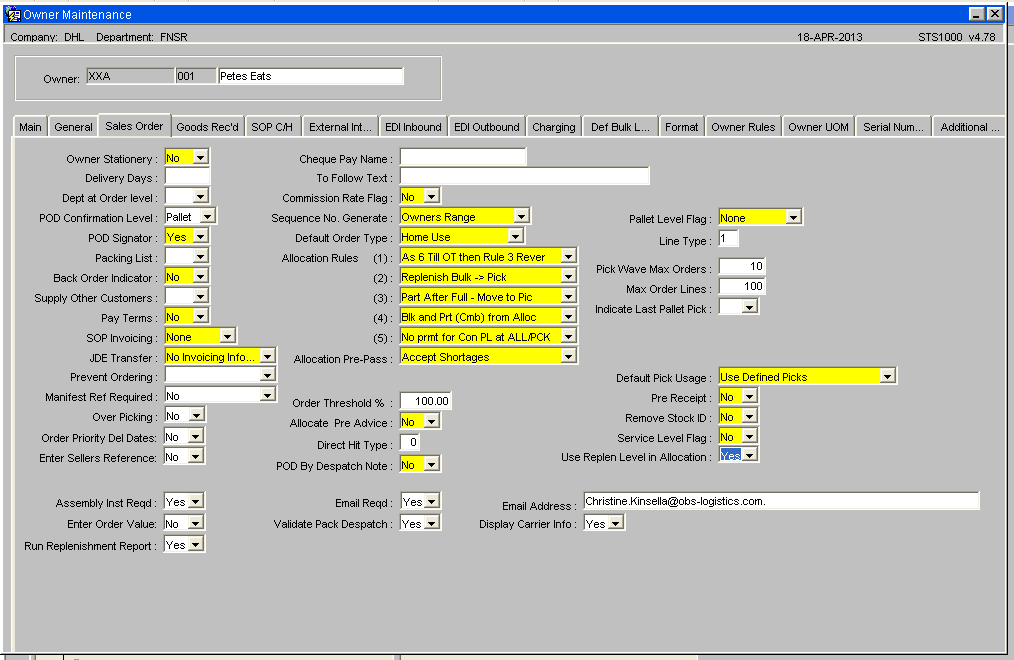The height and width of the screenshot is (660, 1014).
Task: Open the Allocate Pre Advice dropdown
Action: (x=431, y=421)
